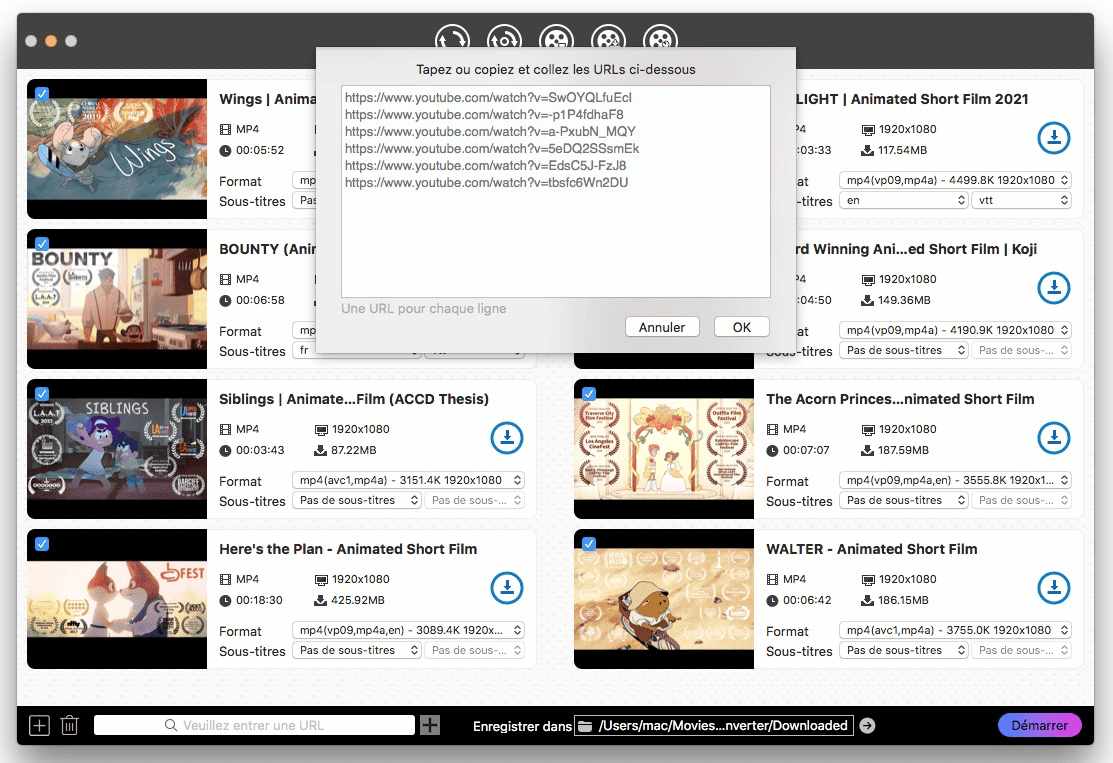Screen dimensions: 1113x763
Task: Click the trash icon to delete items
Action: click(x=70, y=725)
